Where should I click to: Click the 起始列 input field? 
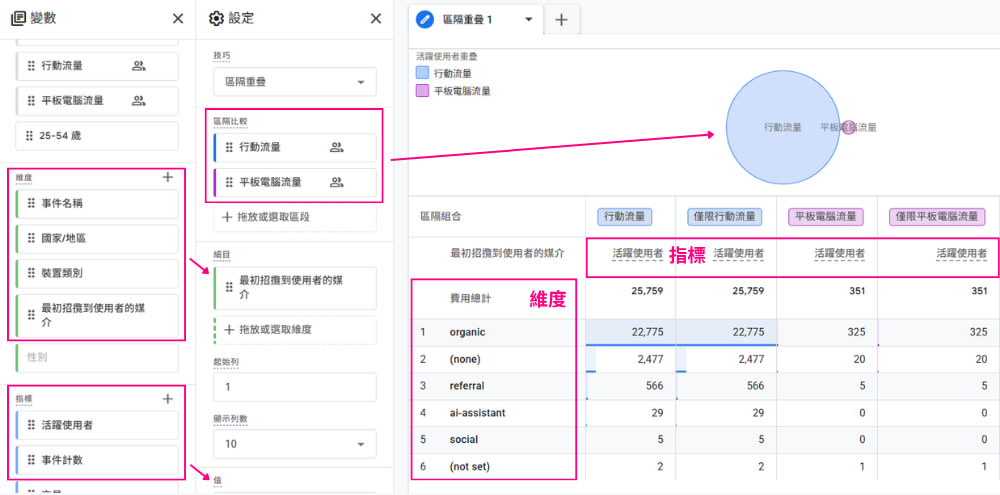click(295, 387)
